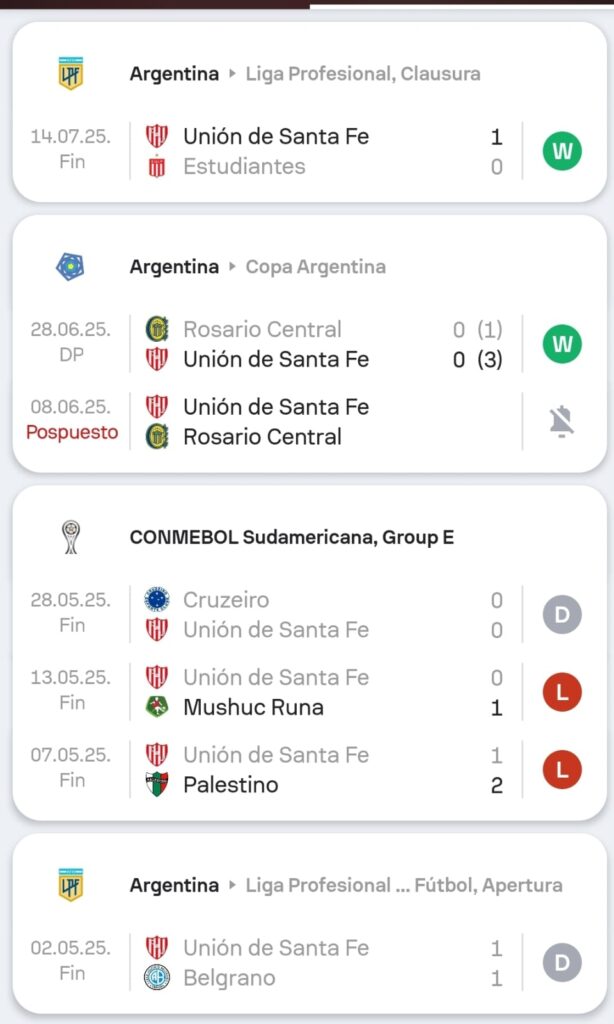Screen dimensions: 614x1024
Task: Click the grey D badge for Cruzeiro match
Action: 562,614
